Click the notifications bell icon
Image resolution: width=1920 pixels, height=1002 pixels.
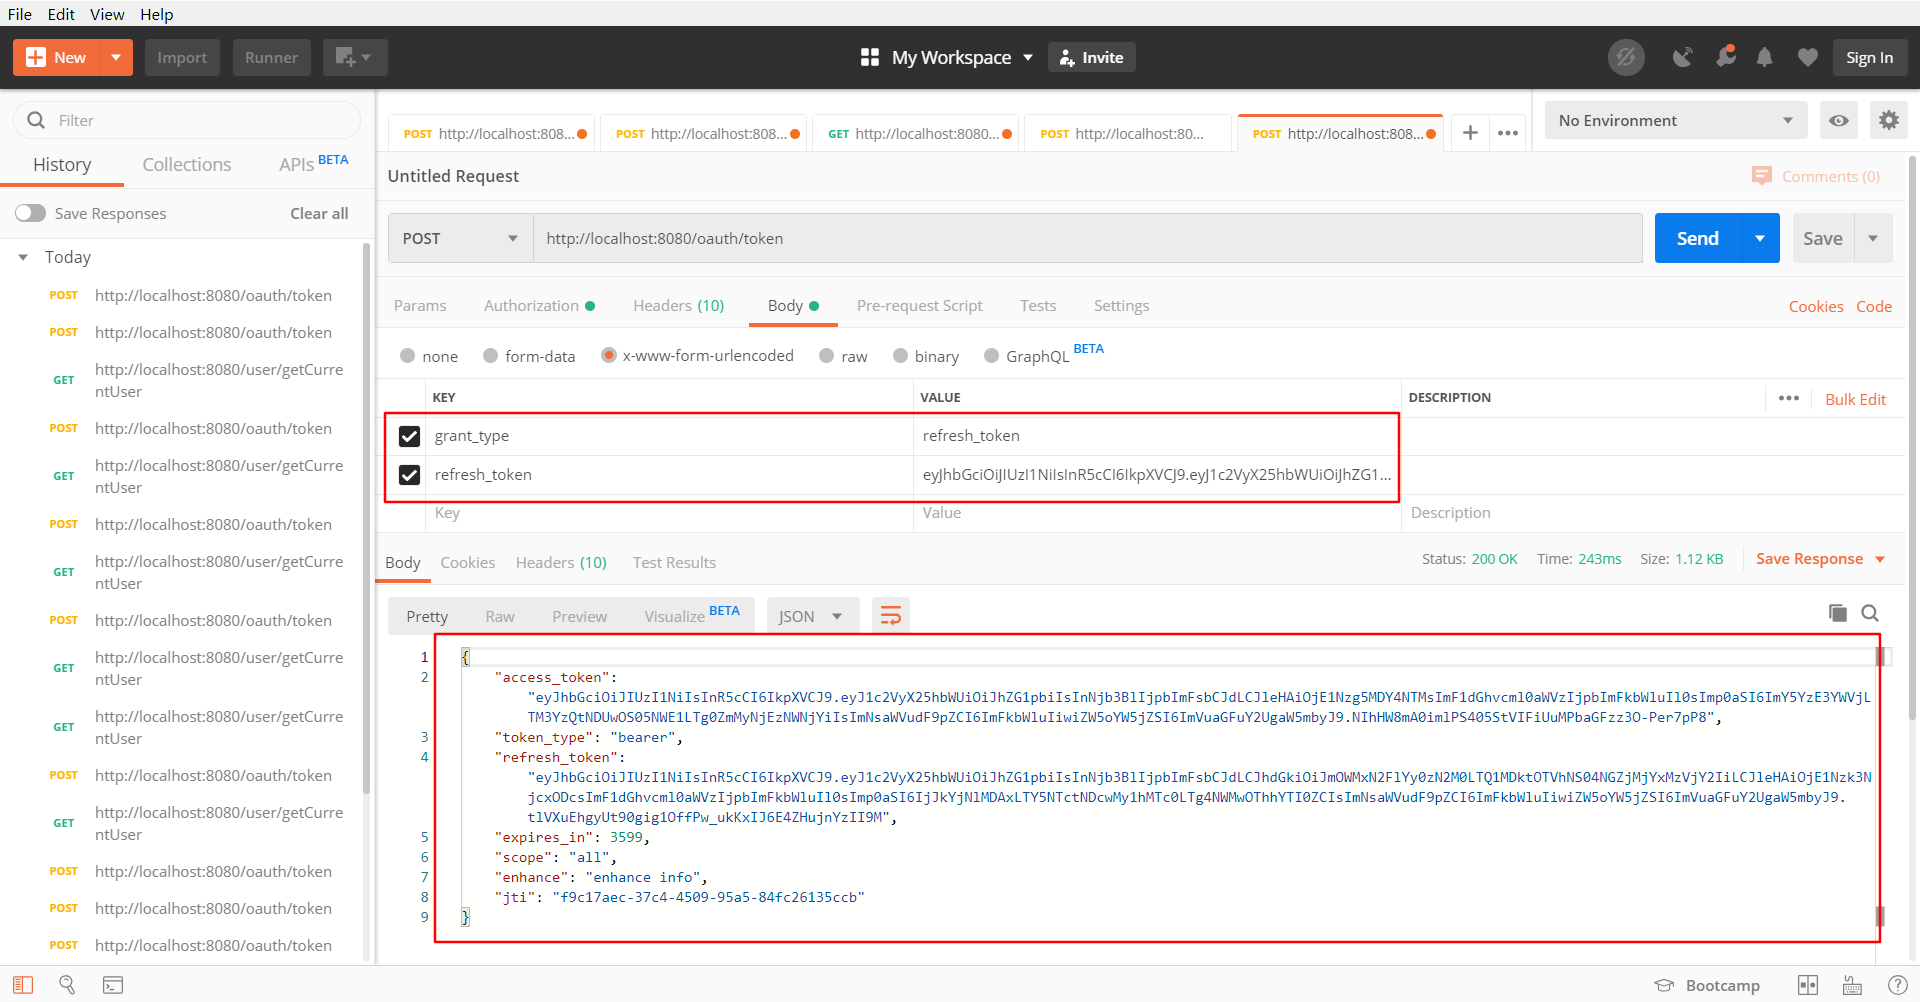1765,58
